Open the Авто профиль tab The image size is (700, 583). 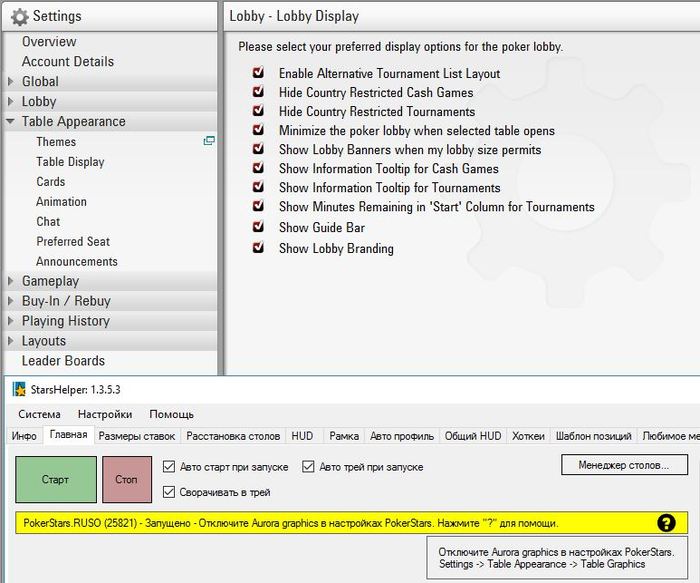[402, 436]
